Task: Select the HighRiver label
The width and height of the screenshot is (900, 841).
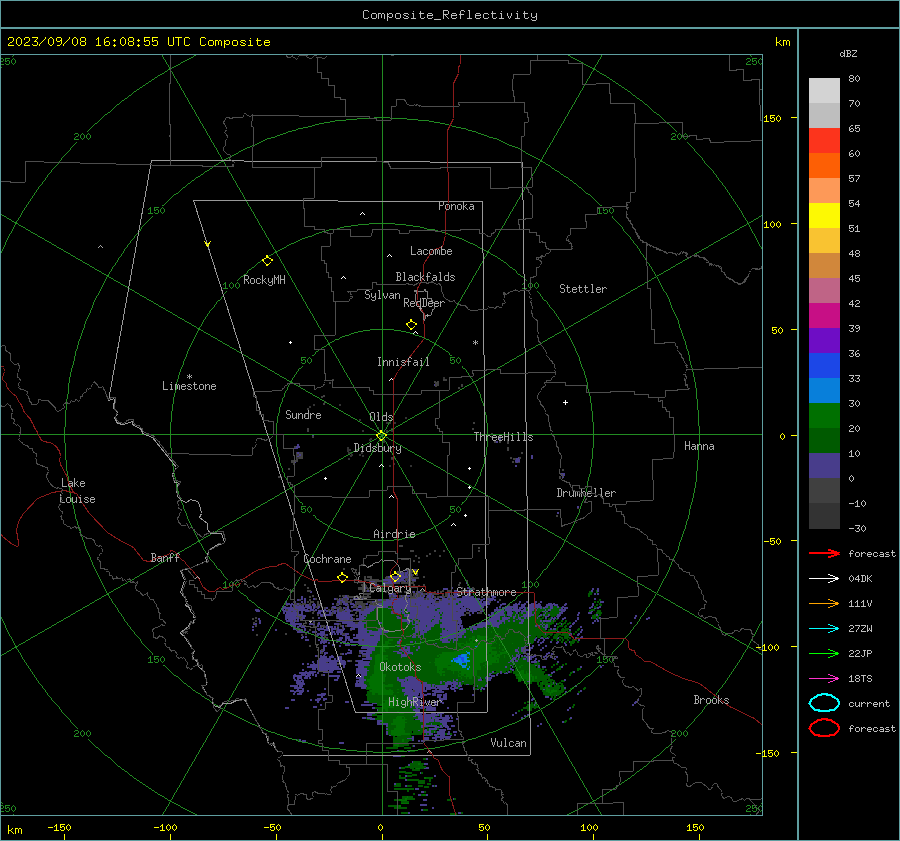Action: click(414, 702)
